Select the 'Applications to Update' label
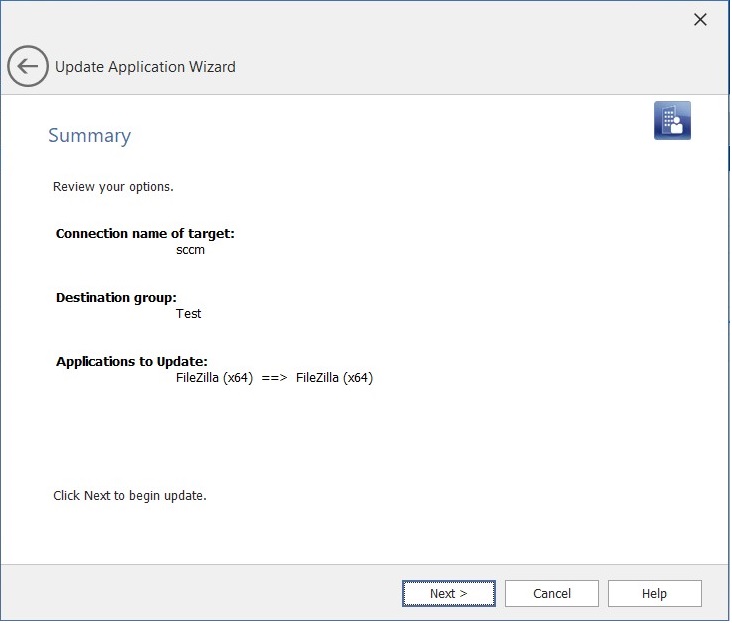The height and width of the screenshot is (623, 732). coord(131,361)
